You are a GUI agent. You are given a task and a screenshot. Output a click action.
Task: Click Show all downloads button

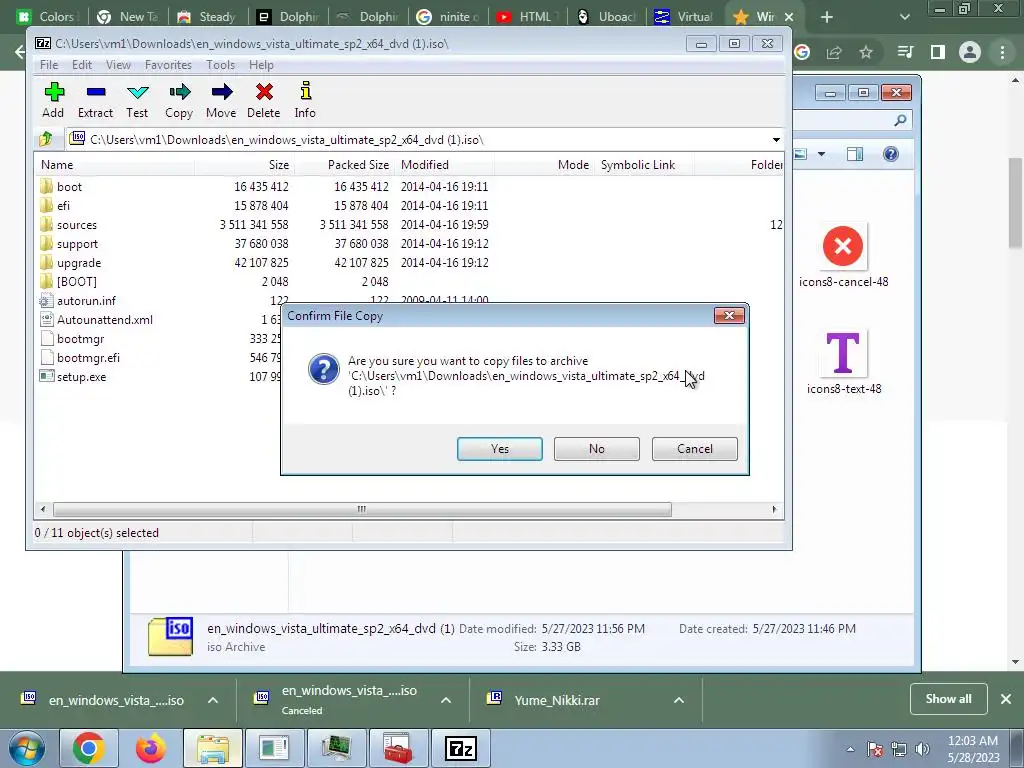tap(948, 699)
